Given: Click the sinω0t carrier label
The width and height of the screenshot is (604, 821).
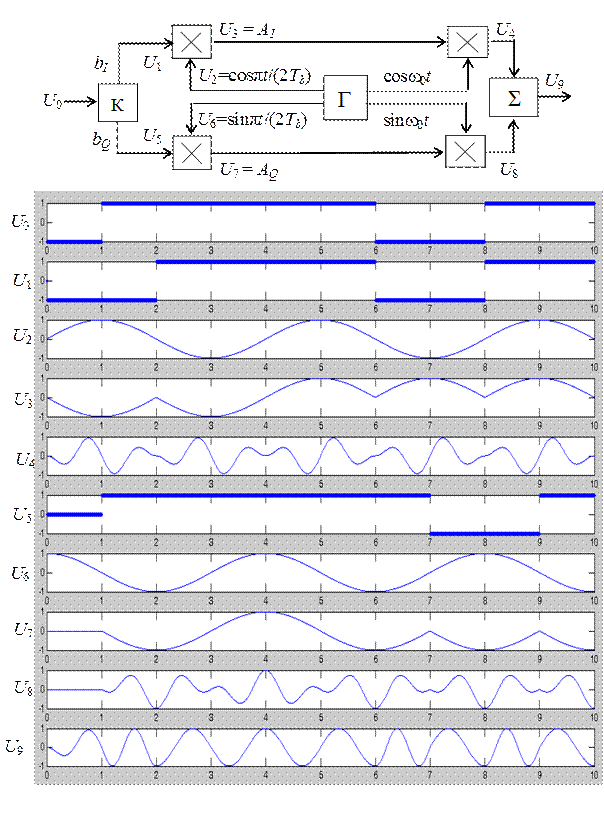Looking at the screenshot, I should [x=406, y=121].
